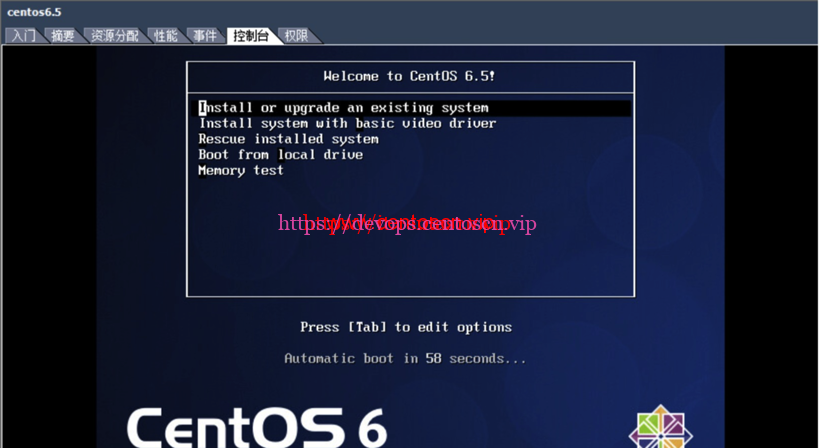
Task: Switch to the 摘要 tab
Action: pos(62,36)
